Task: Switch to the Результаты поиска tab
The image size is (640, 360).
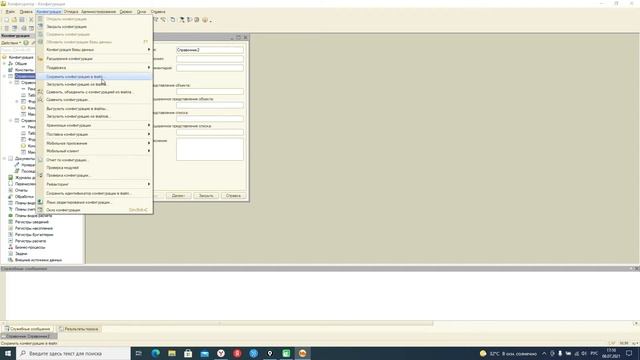Action: (x=78, y=329)
